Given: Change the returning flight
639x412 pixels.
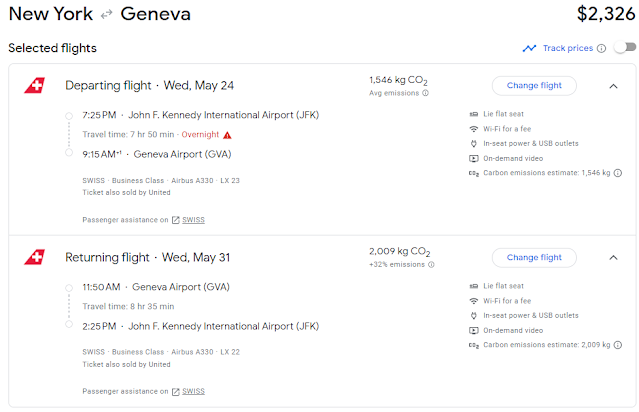Looking at the screenshot, I should [534, 258].
